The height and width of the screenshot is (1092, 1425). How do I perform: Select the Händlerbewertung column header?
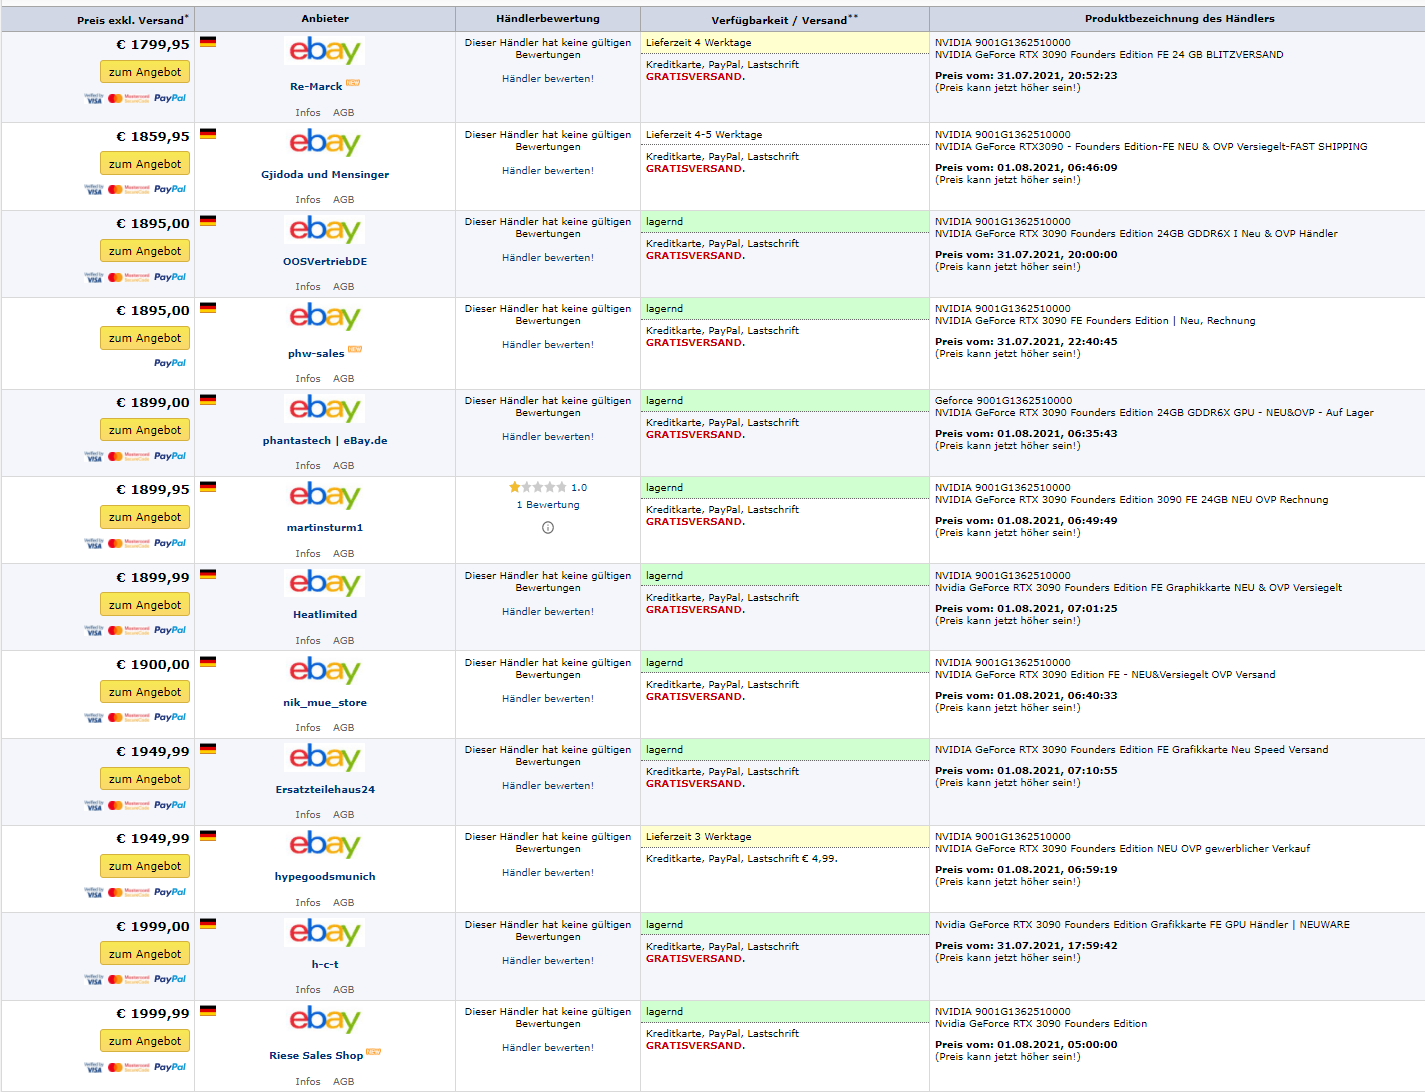coord(548,19)
